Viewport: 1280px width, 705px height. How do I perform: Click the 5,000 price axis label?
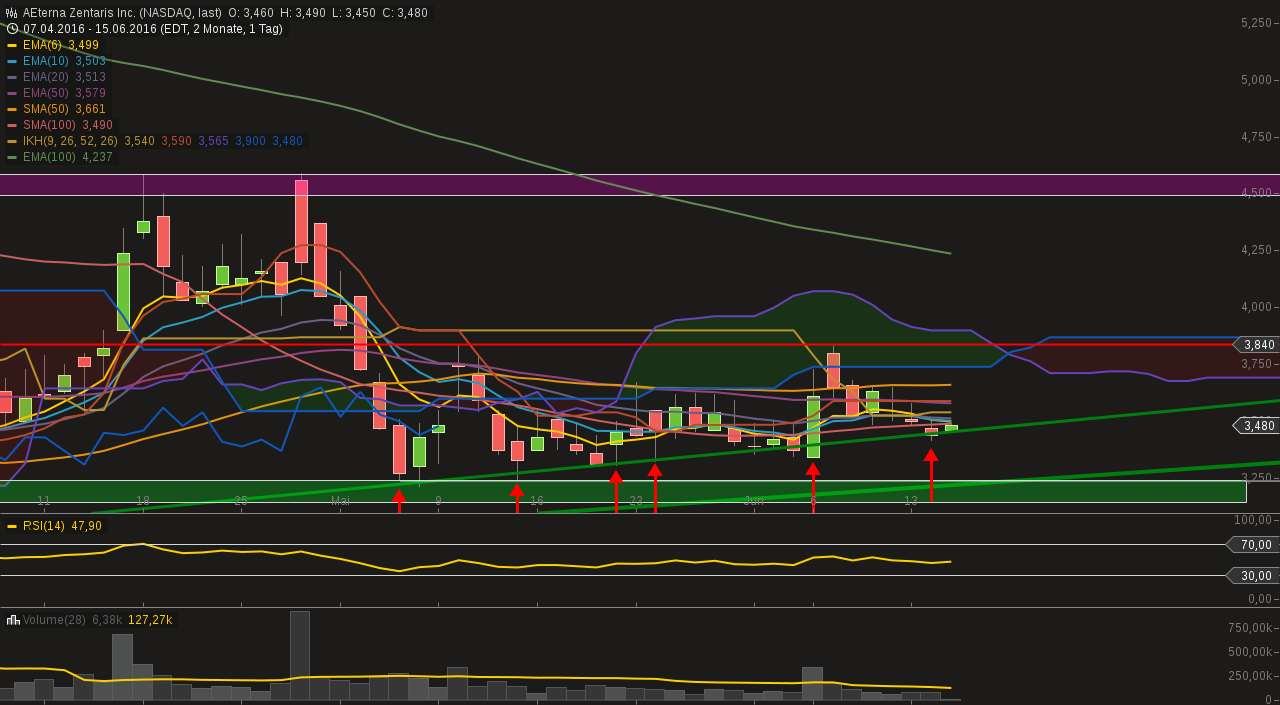[1256, 80]
